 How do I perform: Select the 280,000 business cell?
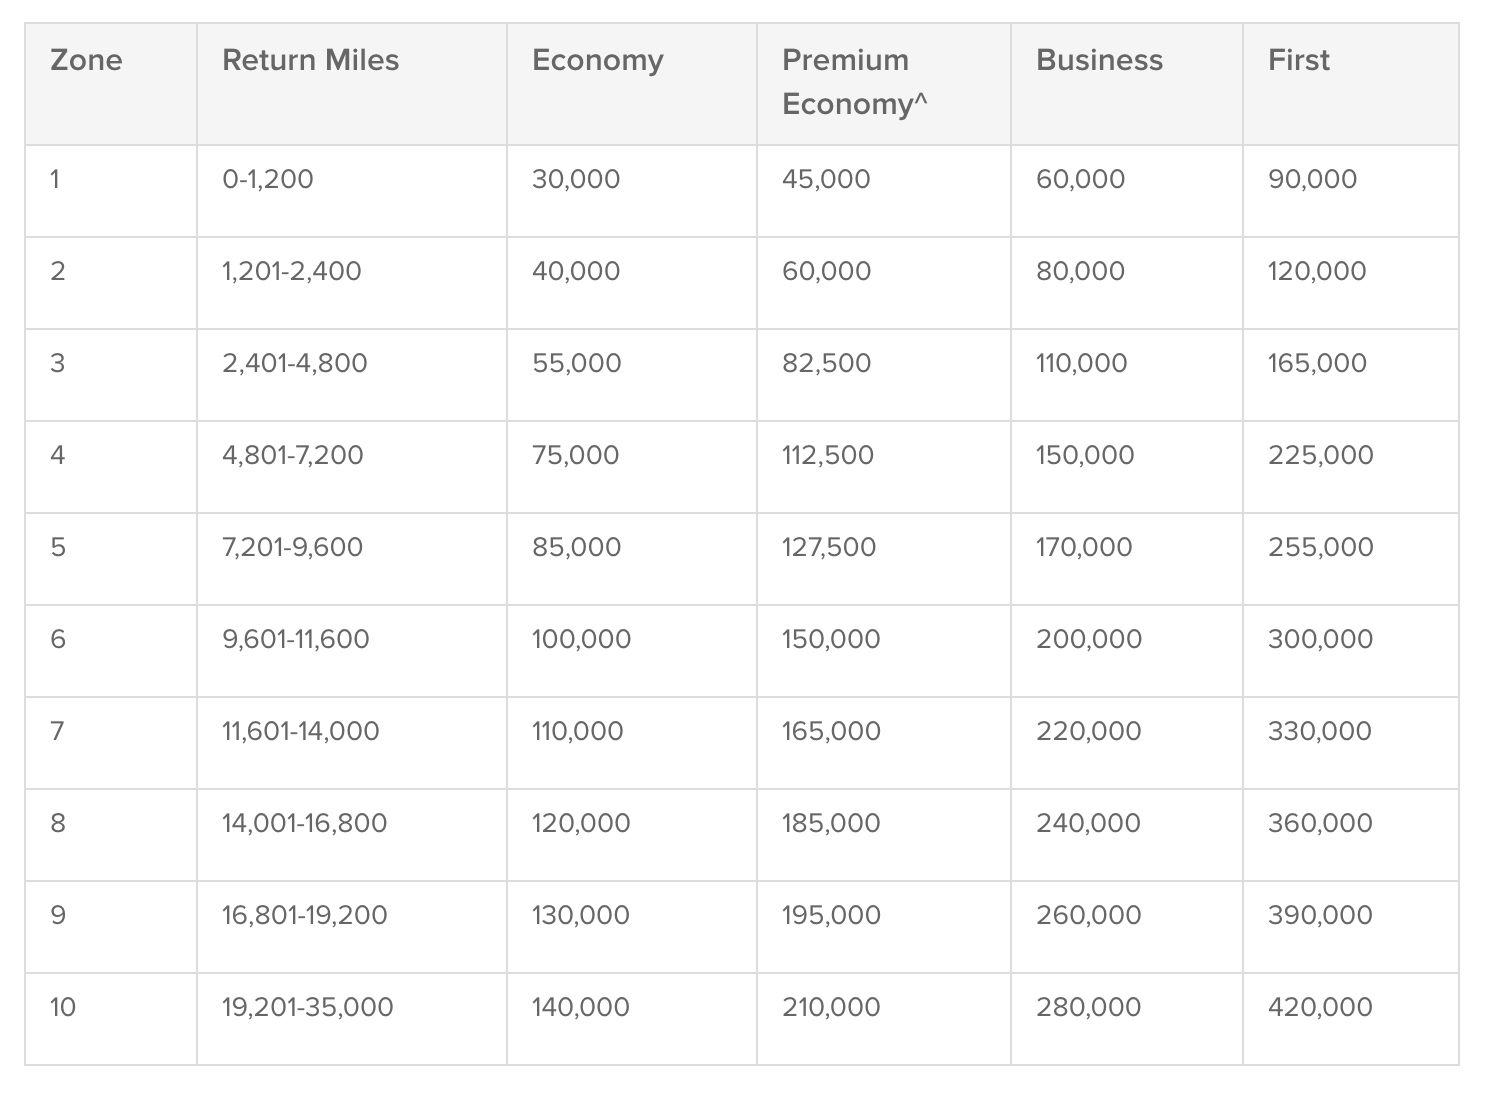(1088, 1007)
